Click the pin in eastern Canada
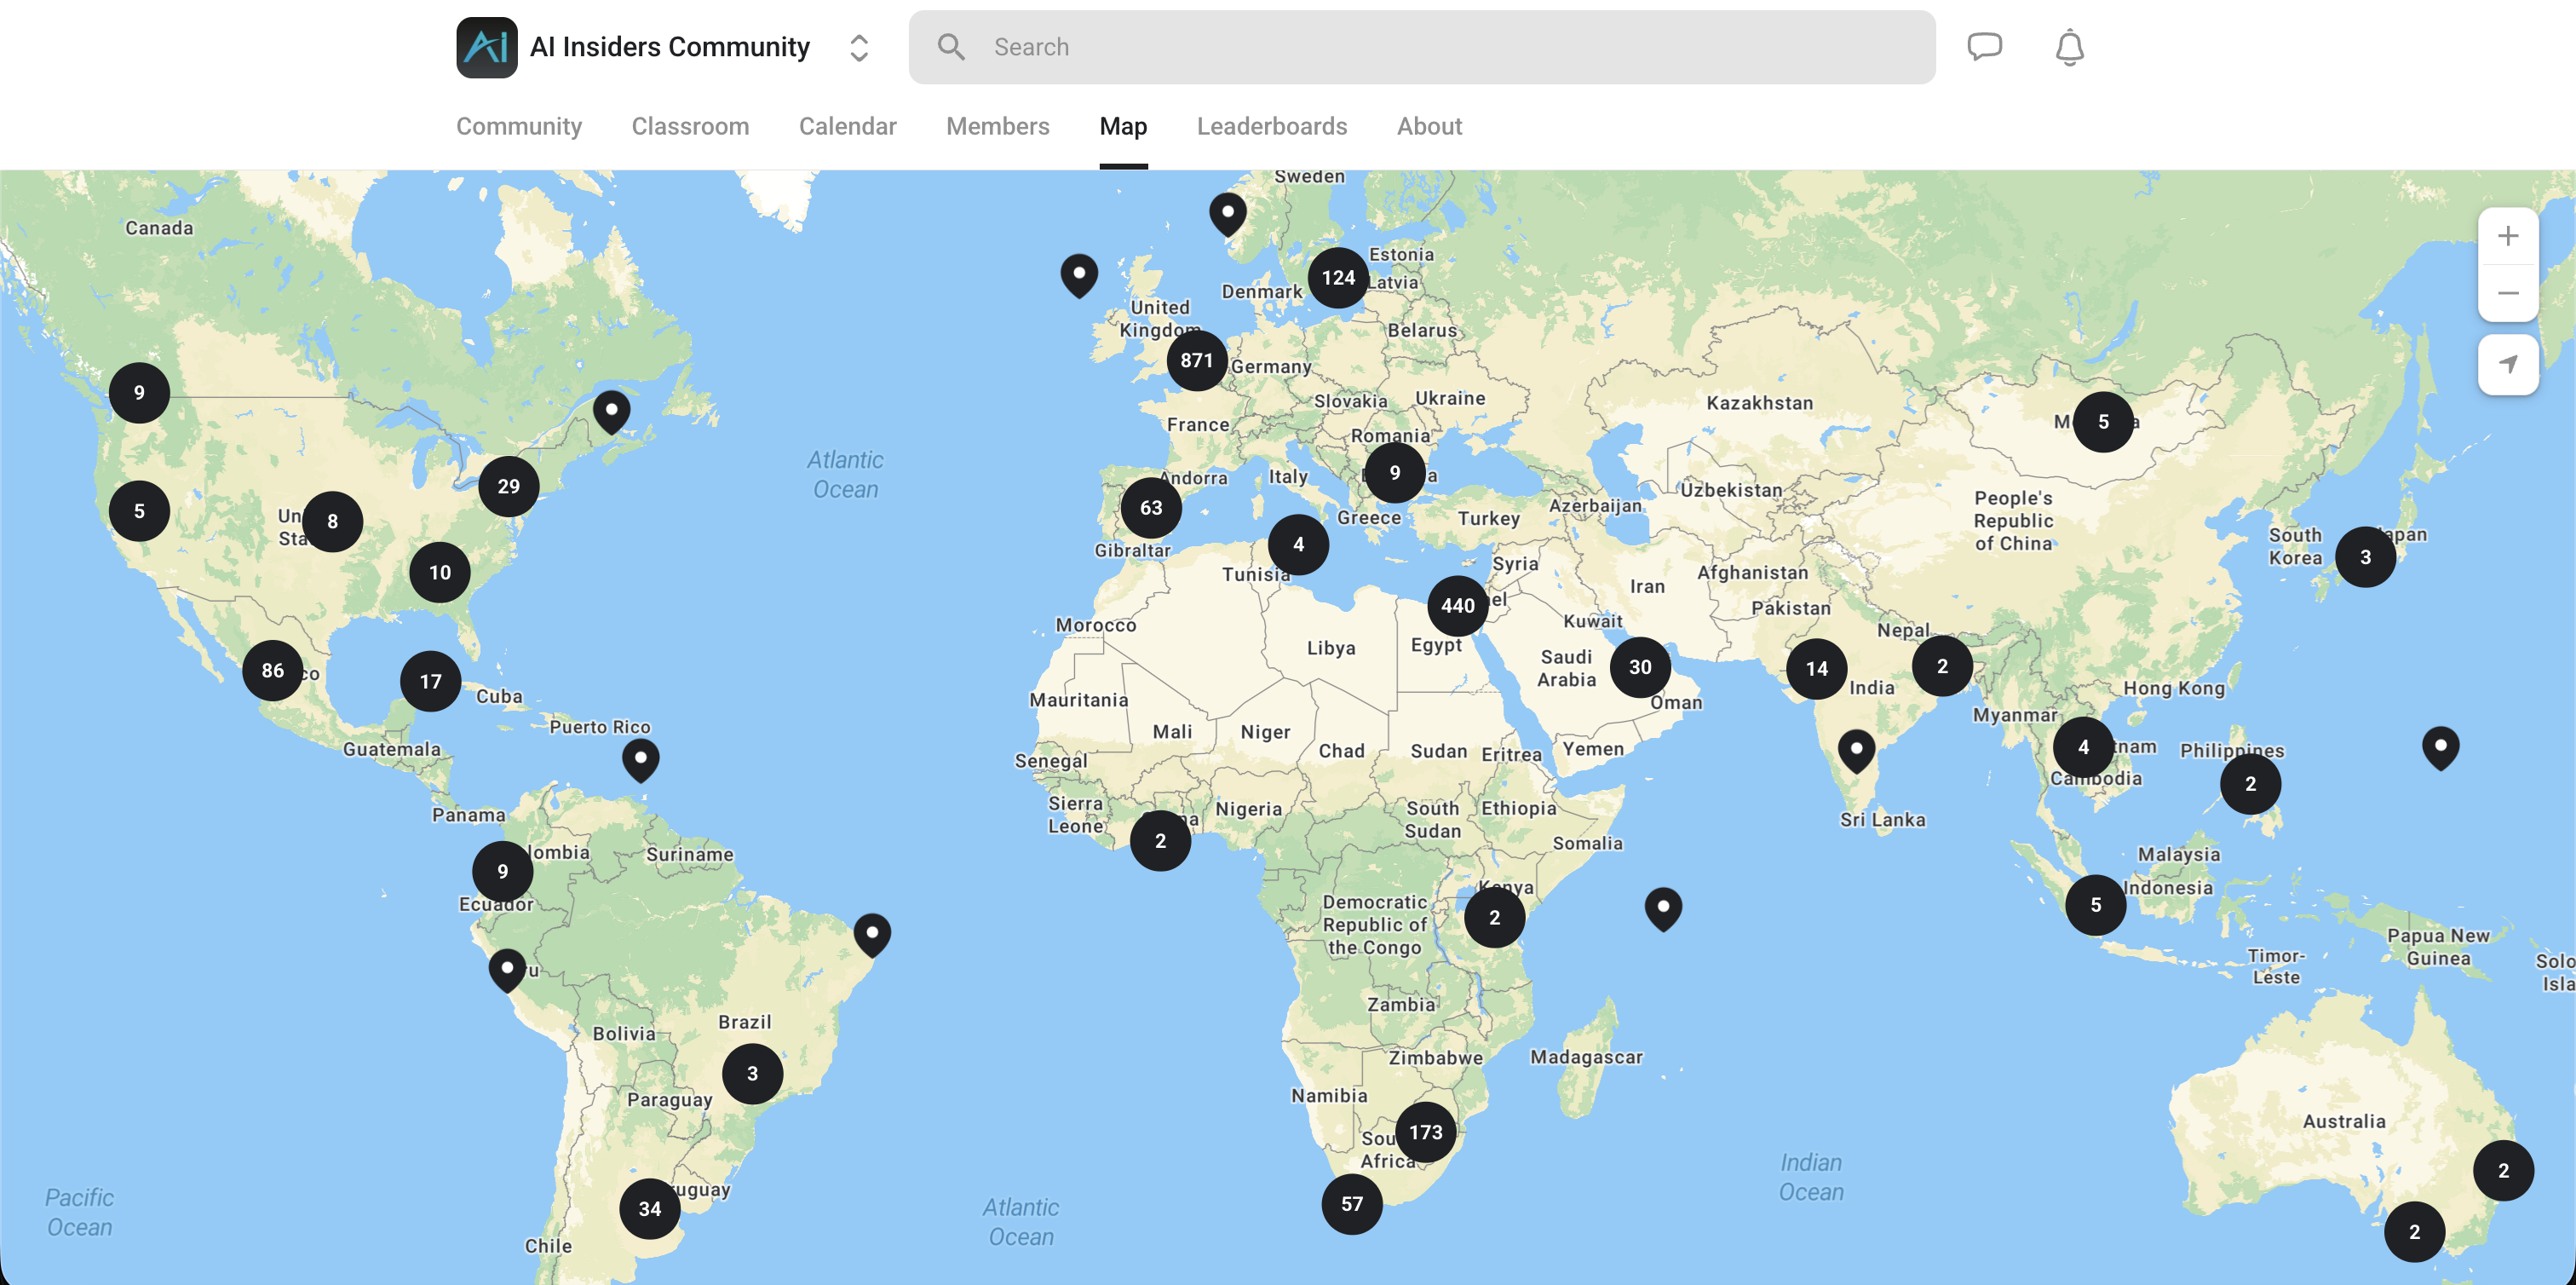The height and width of the screenshot is (1285, 2576). tap(611, 412)
